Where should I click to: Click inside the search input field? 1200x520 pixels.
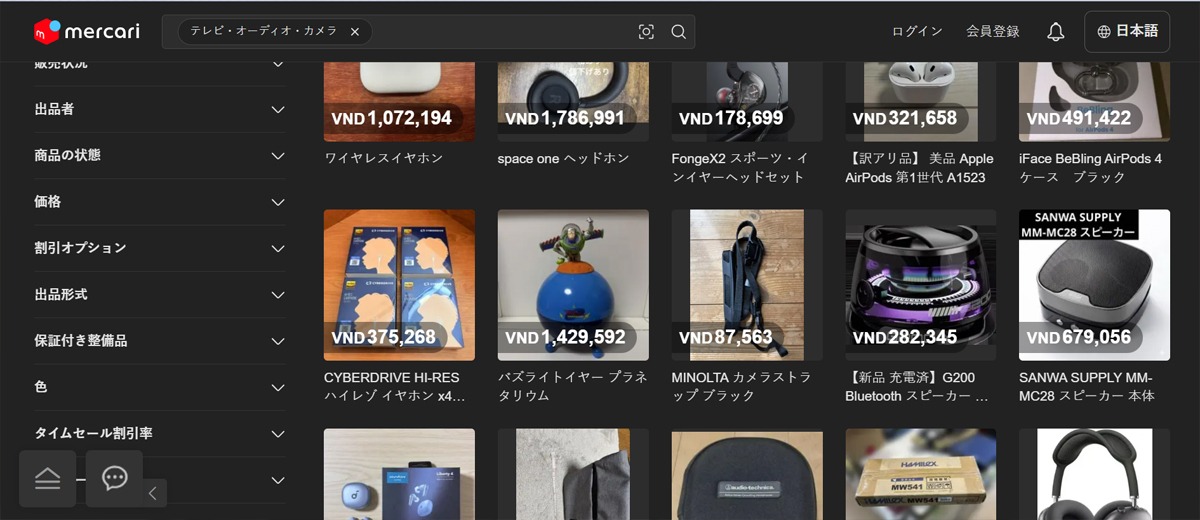click(x=500, y=32)
